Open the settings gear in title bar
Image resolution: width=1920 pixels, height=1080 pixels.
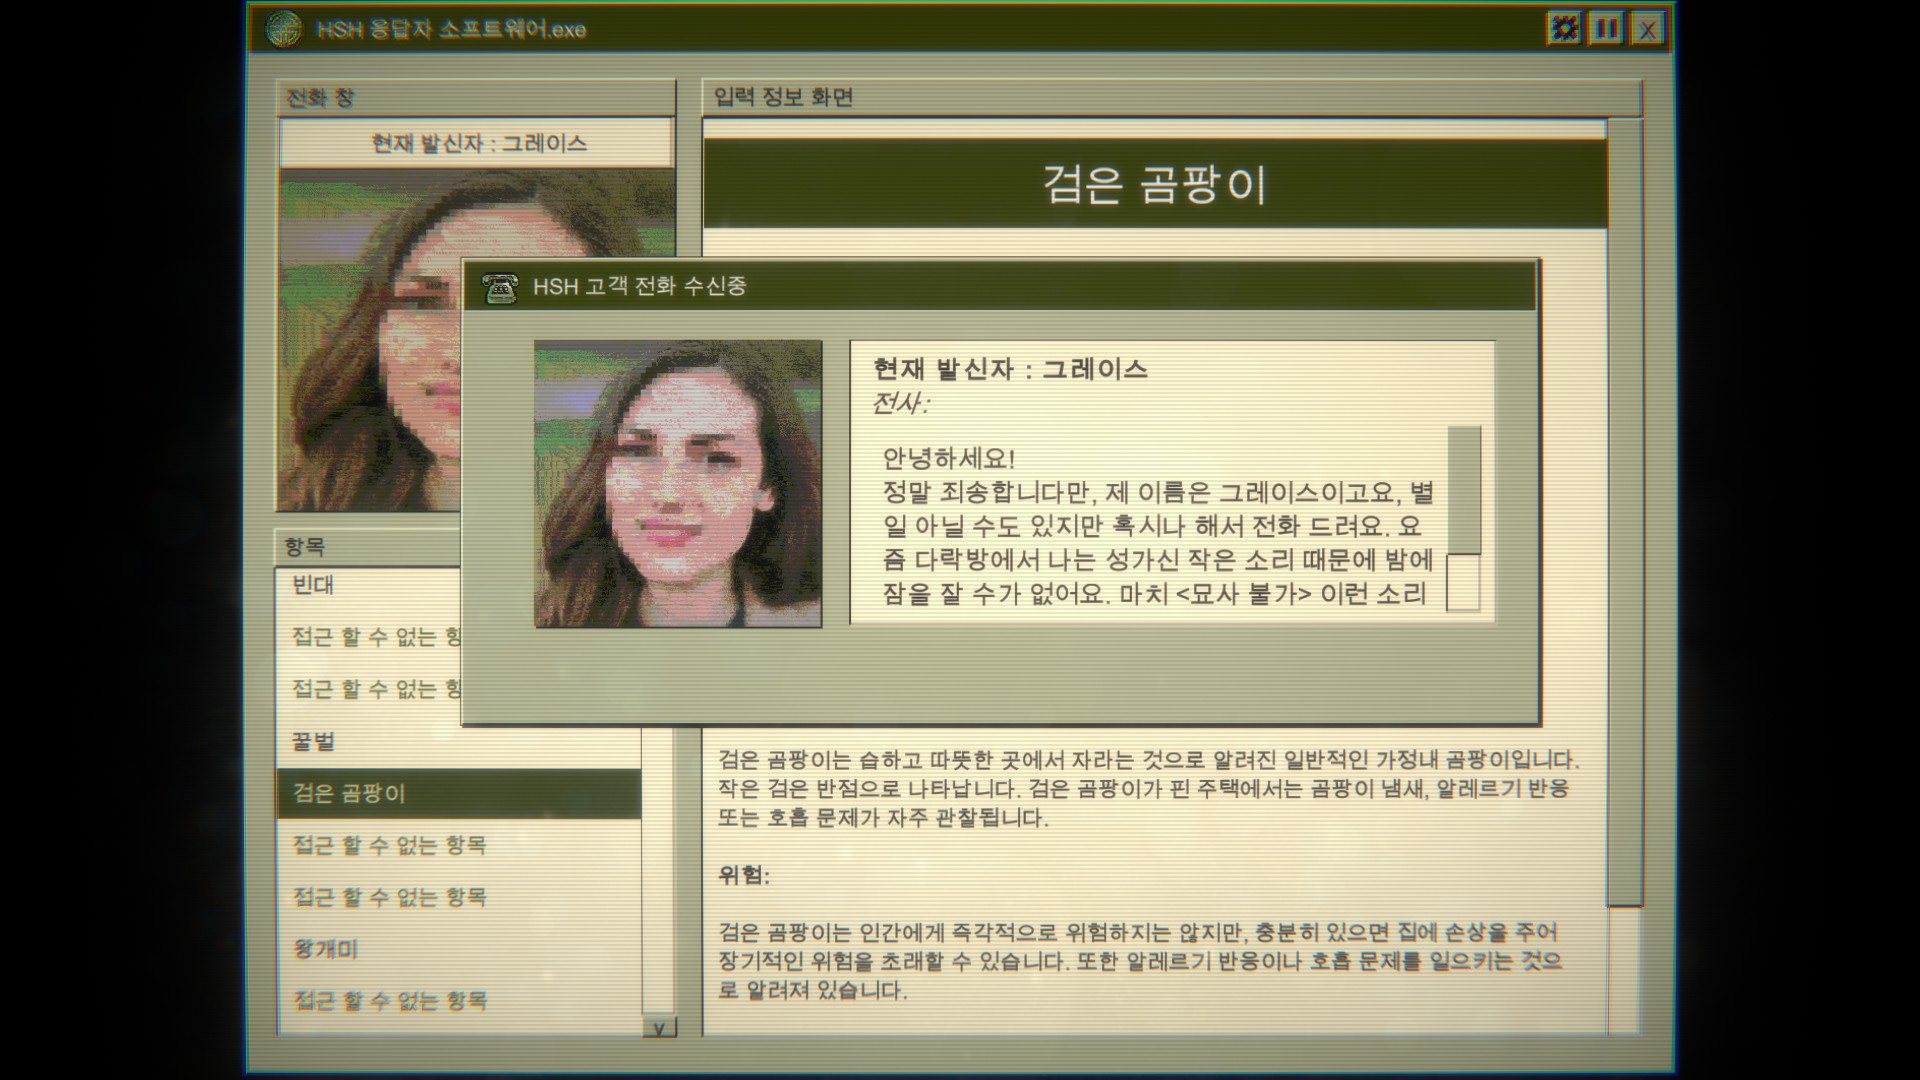pos(1564,28)
